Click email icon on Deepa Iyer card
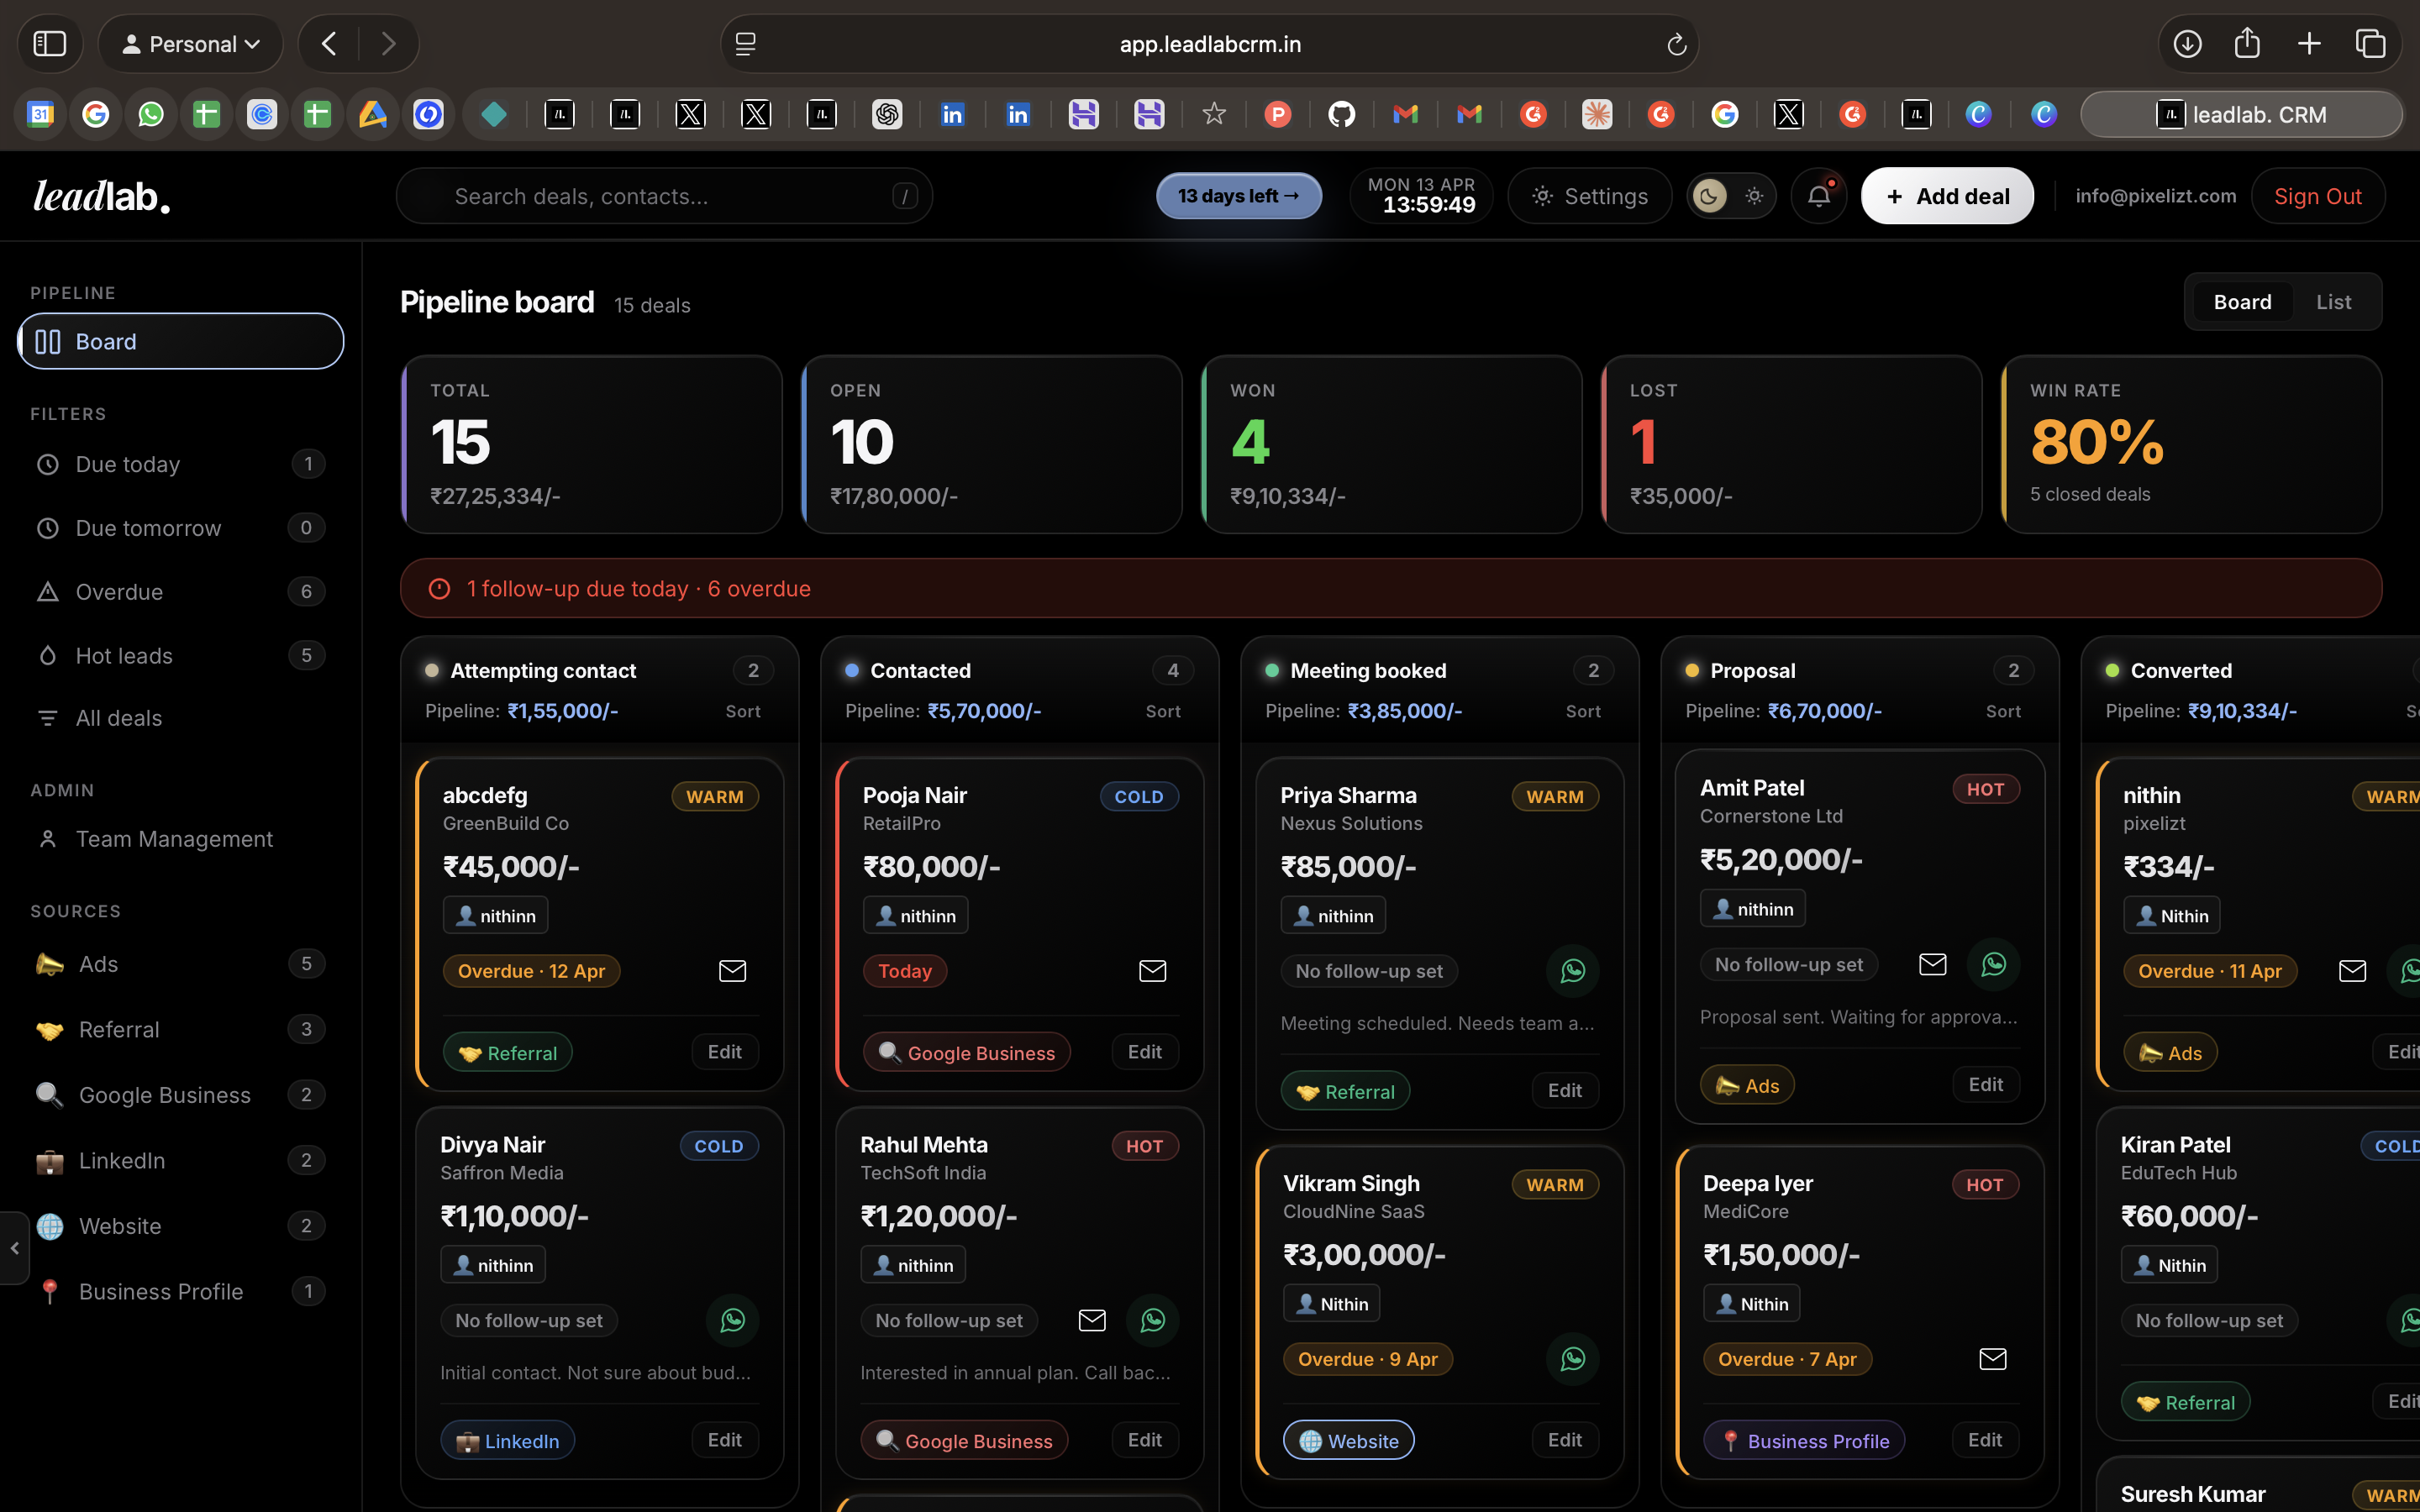Viewport: 2420px width, 1512px height. click(x=1992, y=1358)
